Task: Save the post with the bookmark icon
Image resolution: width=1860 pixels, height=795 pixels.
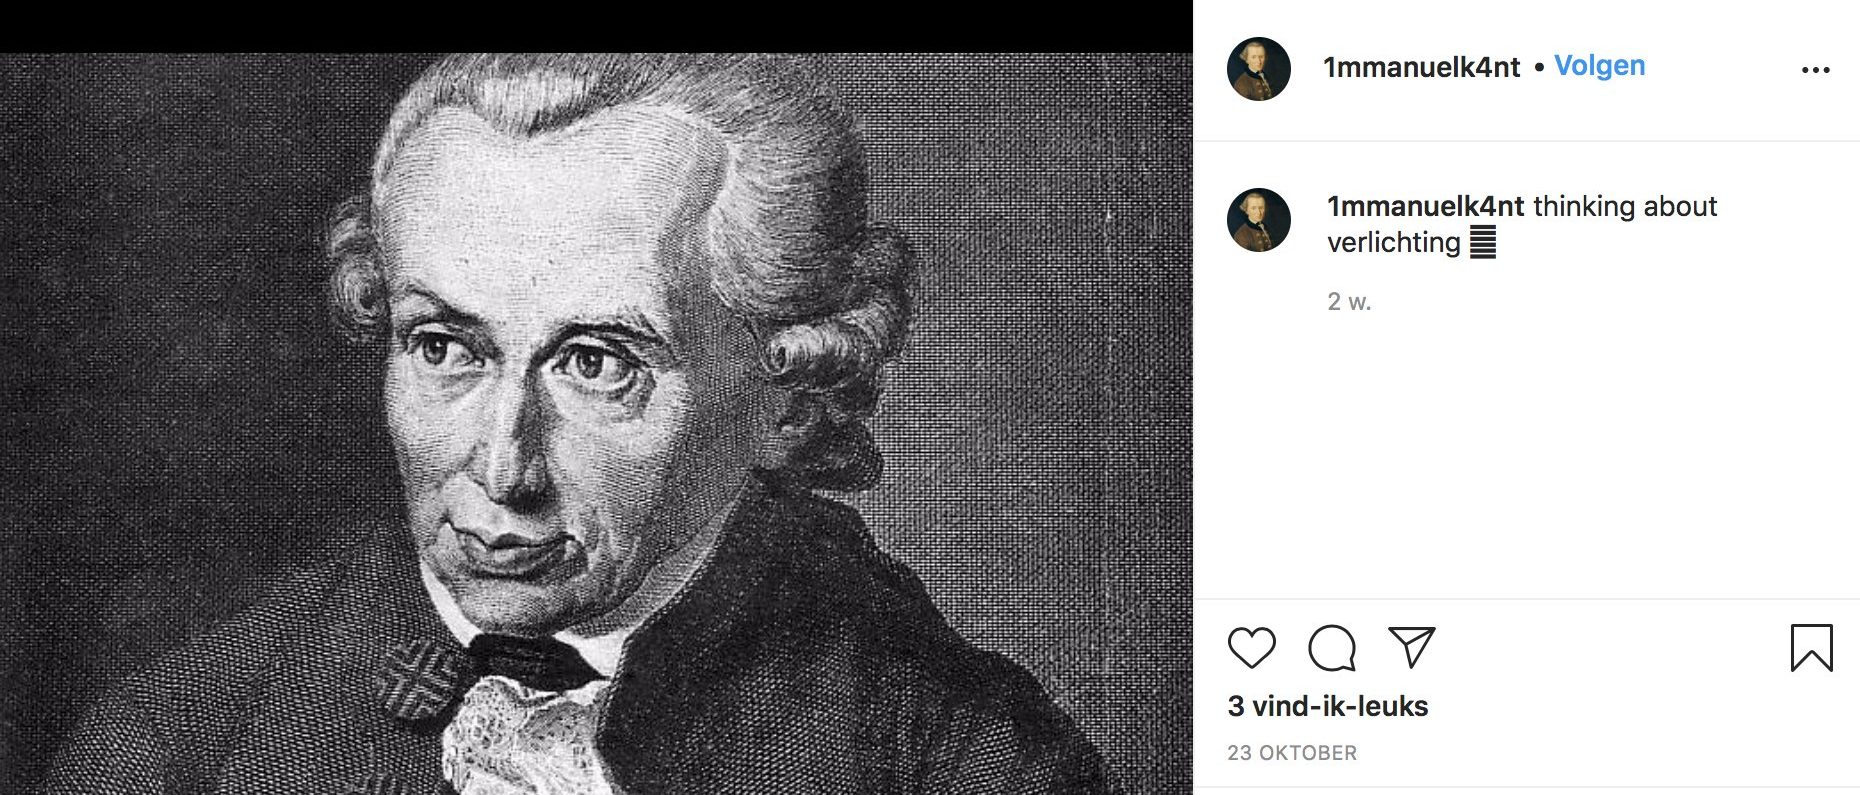Action: [1811, 647]
